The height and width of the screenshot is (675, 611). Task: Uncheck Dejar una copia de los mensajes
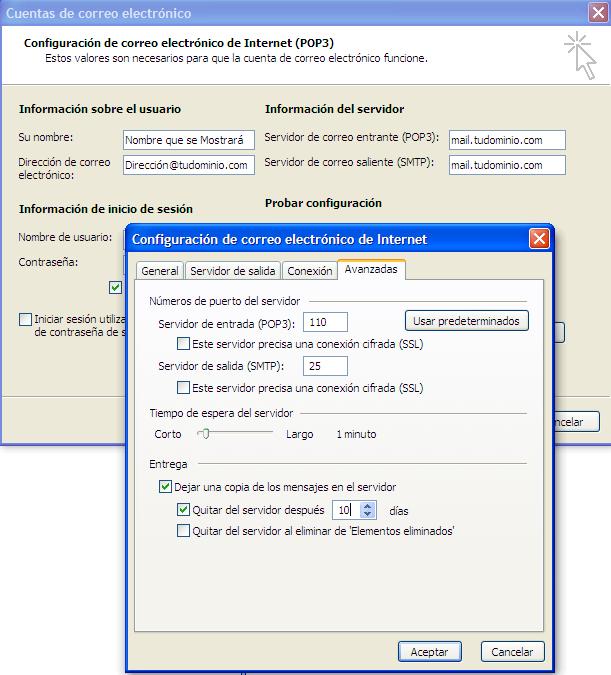click(x=165, y=487)
